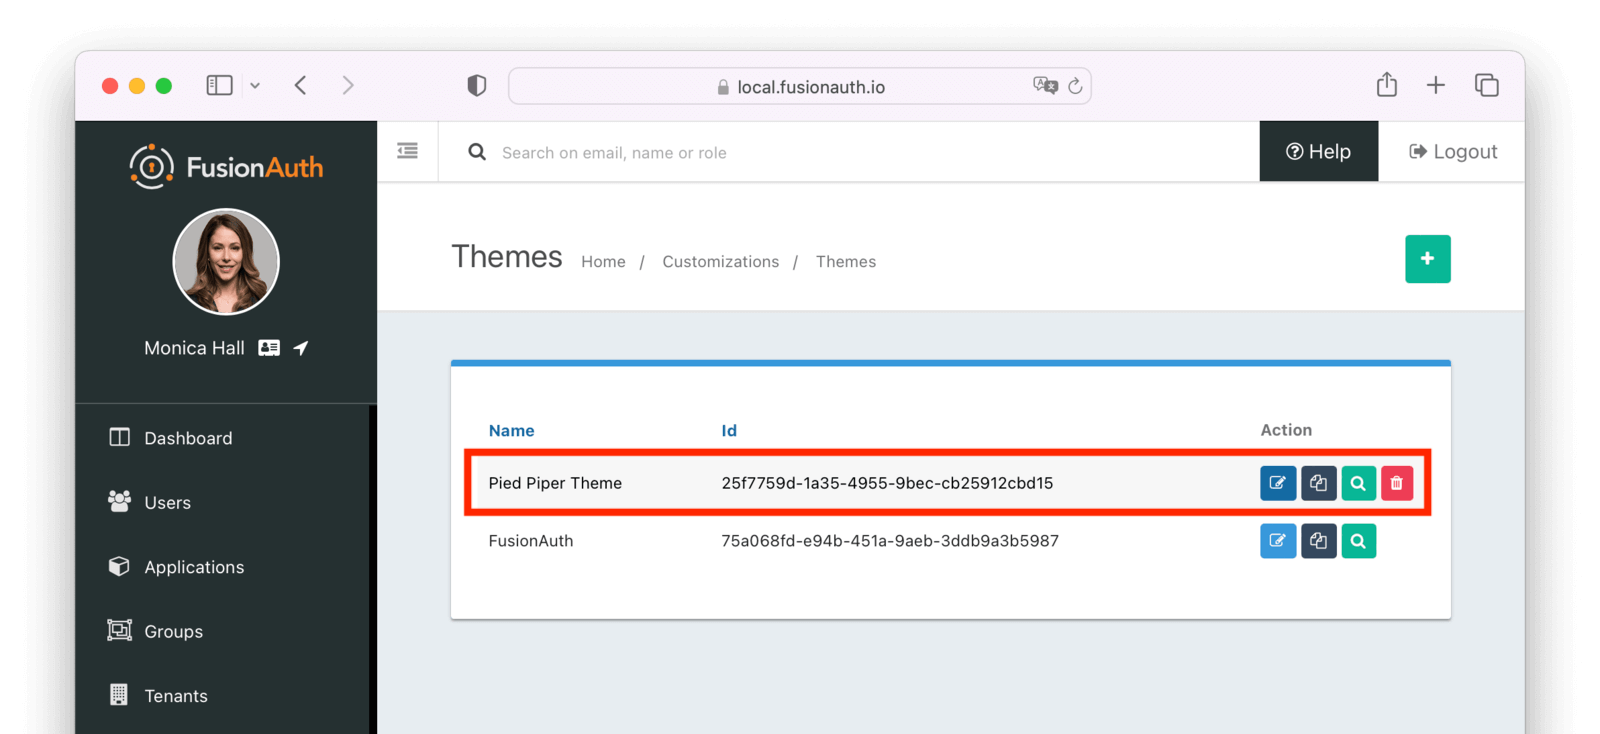The image size is (1600, 734).
Task: Edit the default FusionAuth theme
Action: click(x=1277, y=541)
